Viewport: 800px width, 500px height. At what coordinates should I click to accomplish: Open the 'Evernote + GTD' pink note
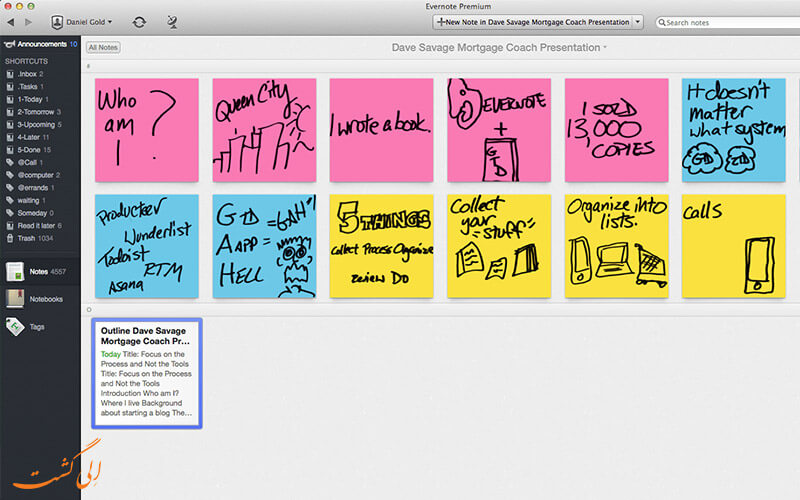pyautogui.click(x=499, y=130)
